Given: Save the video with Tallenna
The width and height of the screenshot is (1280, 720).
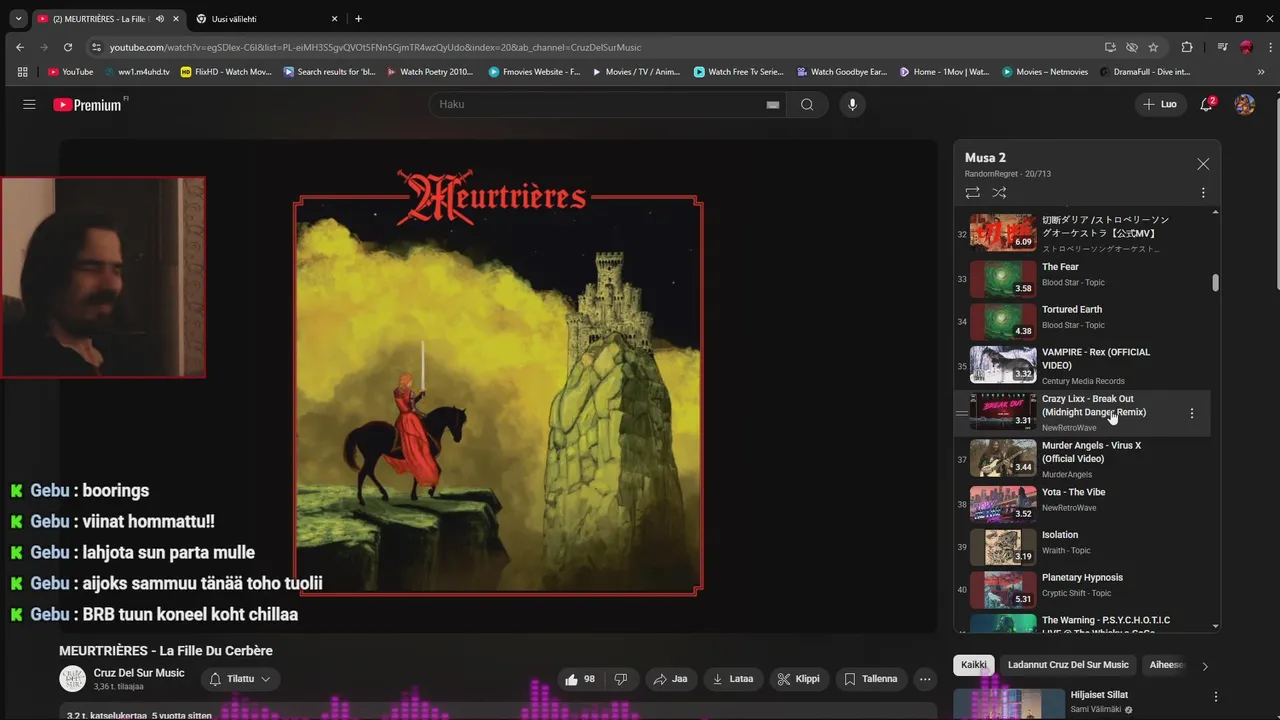Looking at the screenshot, I should click(x=871, y=679).
